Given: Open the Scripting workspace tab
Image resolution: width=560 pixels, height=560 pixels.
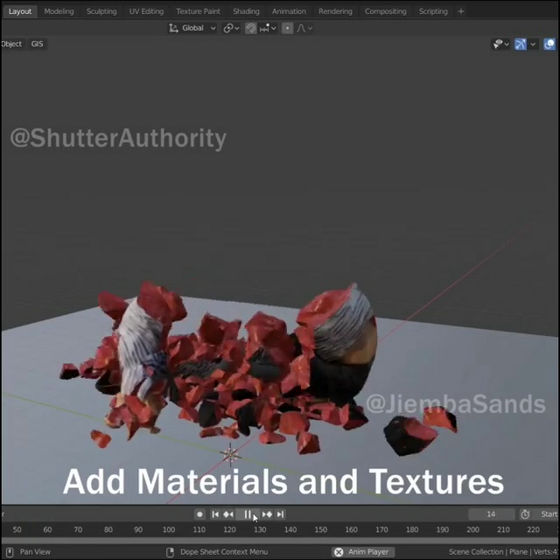Looking at the screenshot, I should coord(433,11).
